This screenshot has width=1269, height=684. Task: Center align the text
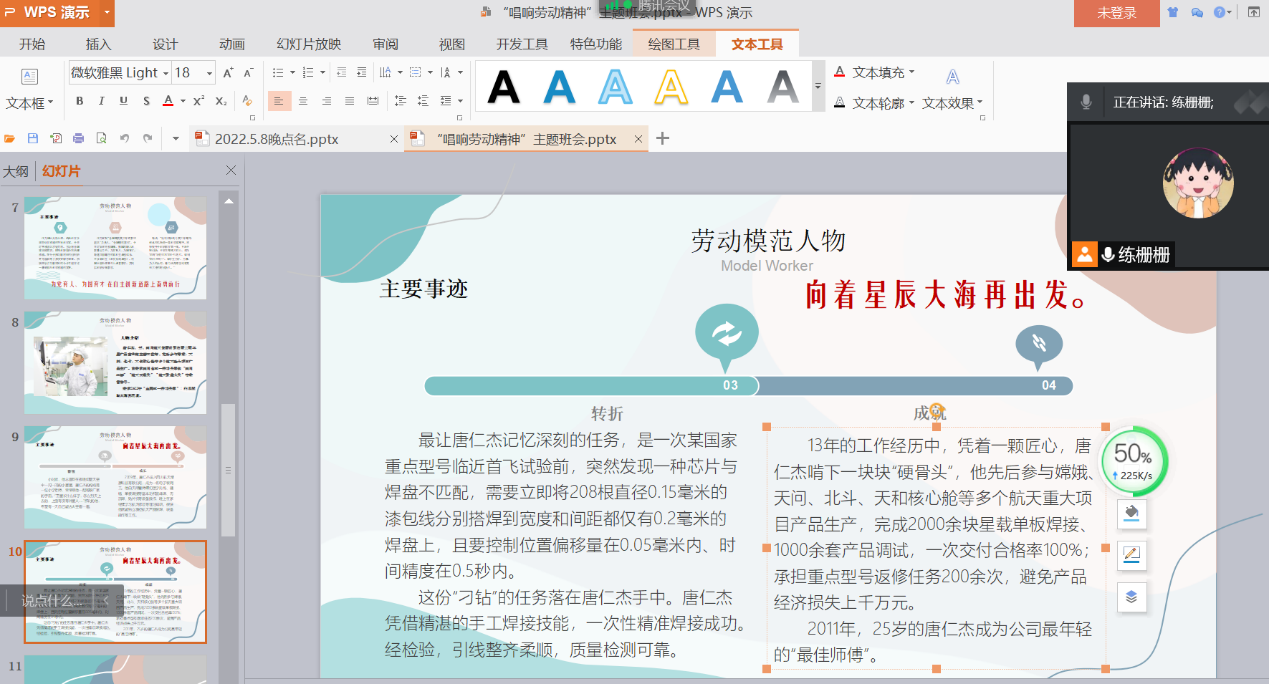[303, 101]
